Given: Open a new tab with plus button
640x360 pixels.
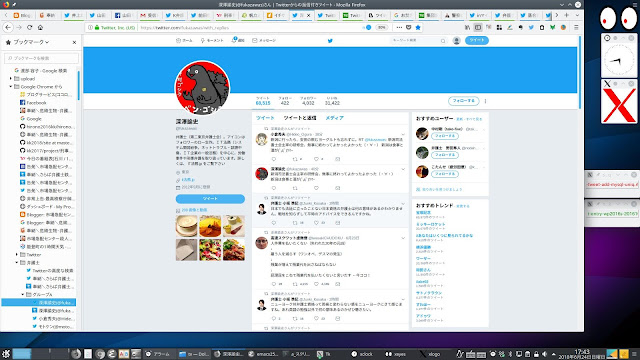Looking at the screenshot, I should [x=566, y=15].
